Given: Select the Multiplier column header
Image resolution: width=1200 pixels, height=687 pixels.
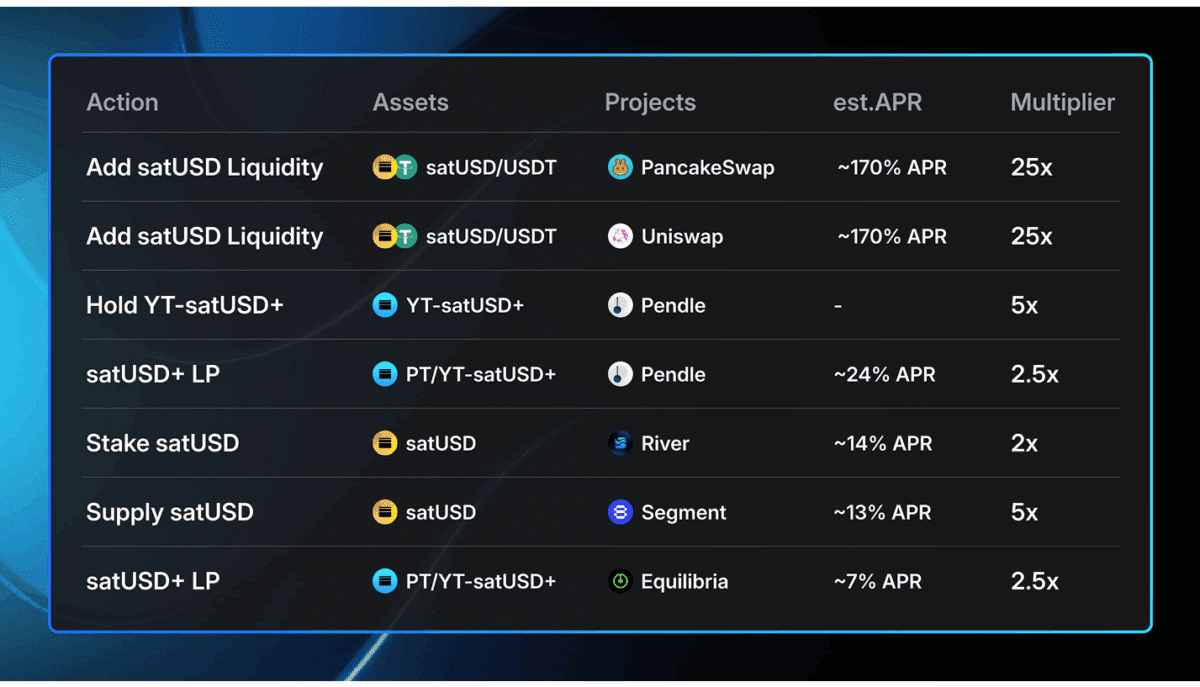Looking at the screenshot, I should pos(1062,102).
